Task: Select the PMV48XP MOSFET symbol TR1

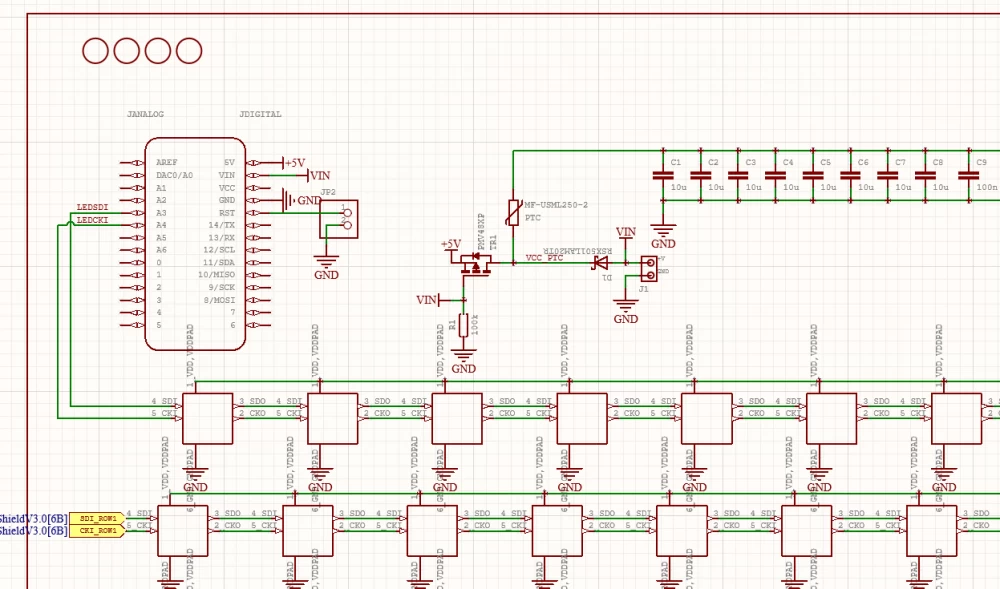Action: 474,264
